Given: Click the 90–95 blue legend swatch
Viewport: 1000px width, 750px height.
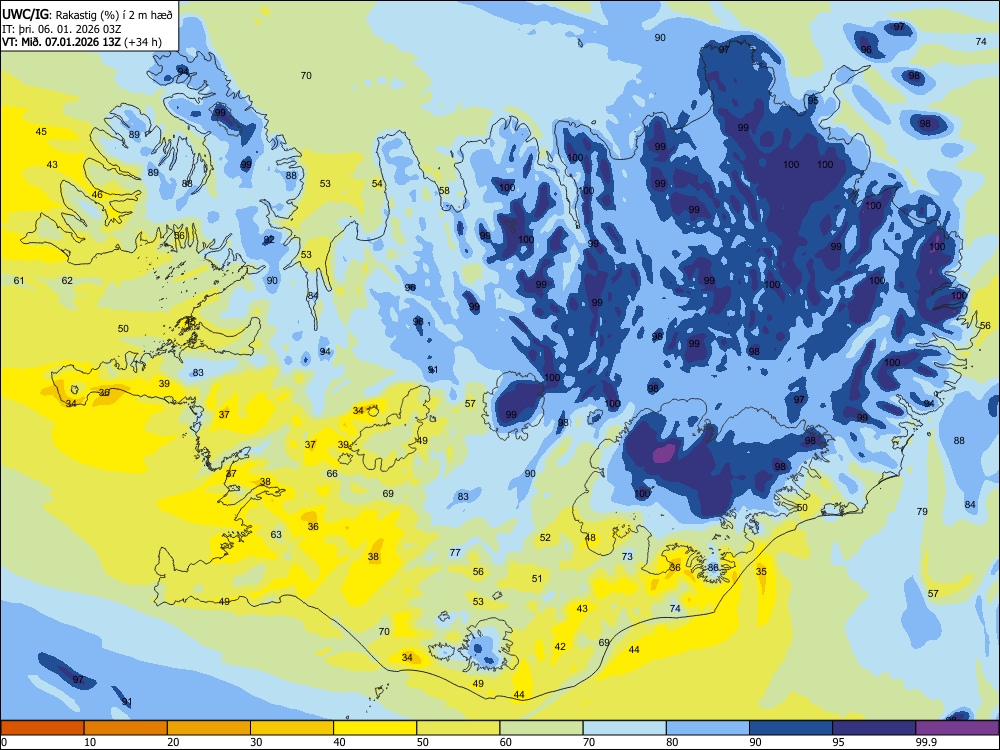Looking at the screenshot, I should pyautogui.click(x=791, y=728).
